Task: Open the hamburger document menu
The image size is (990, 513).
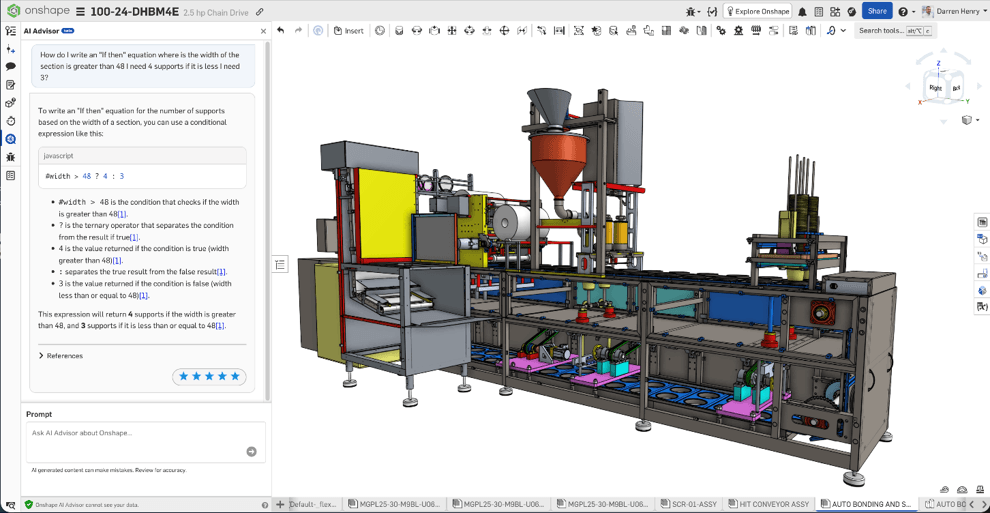Action: [80, 11]
